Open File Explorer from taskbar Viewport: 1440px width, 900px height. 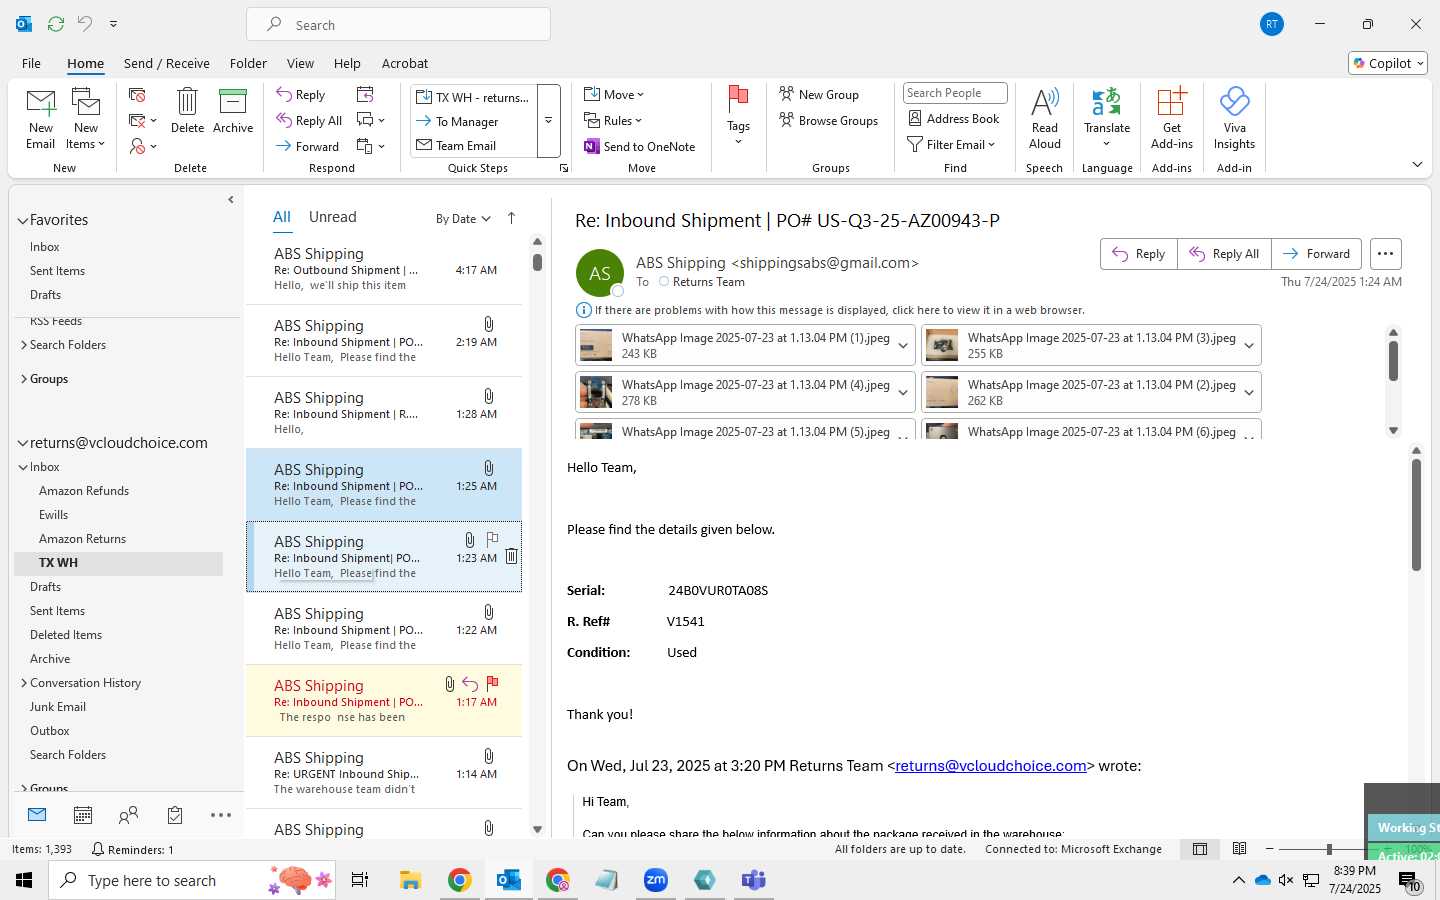tap(410, 880)
